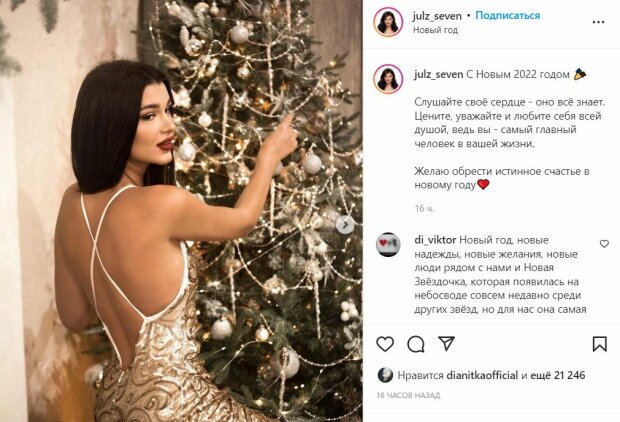Open the Новый год location link
The height and width of the screenshot is (422, 620).
point(435,30)
